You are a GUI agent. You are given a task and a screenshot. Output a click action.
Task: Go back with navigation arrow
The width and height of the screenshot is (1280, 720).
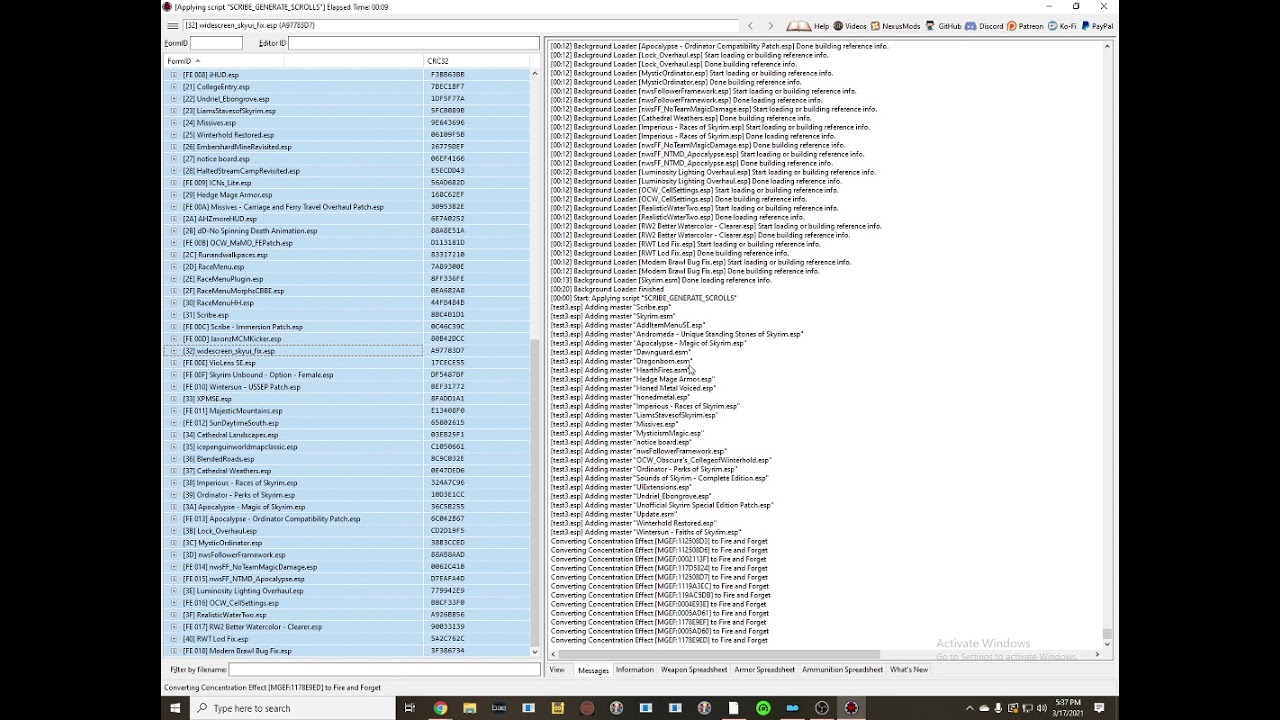tap(750, 26)
